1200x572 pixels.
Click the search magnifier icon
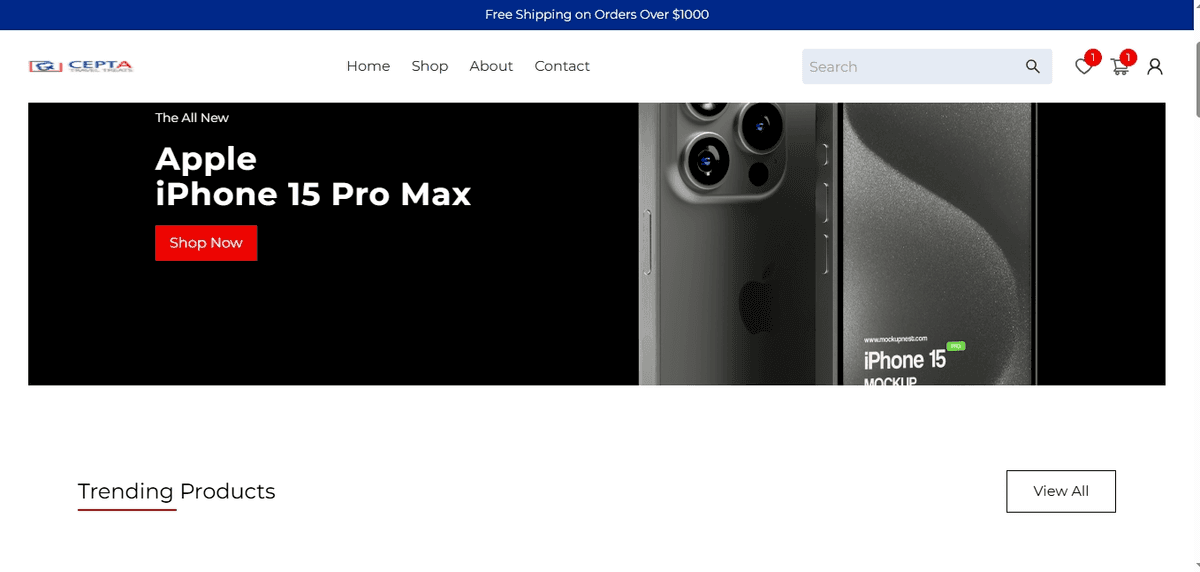1033,67
